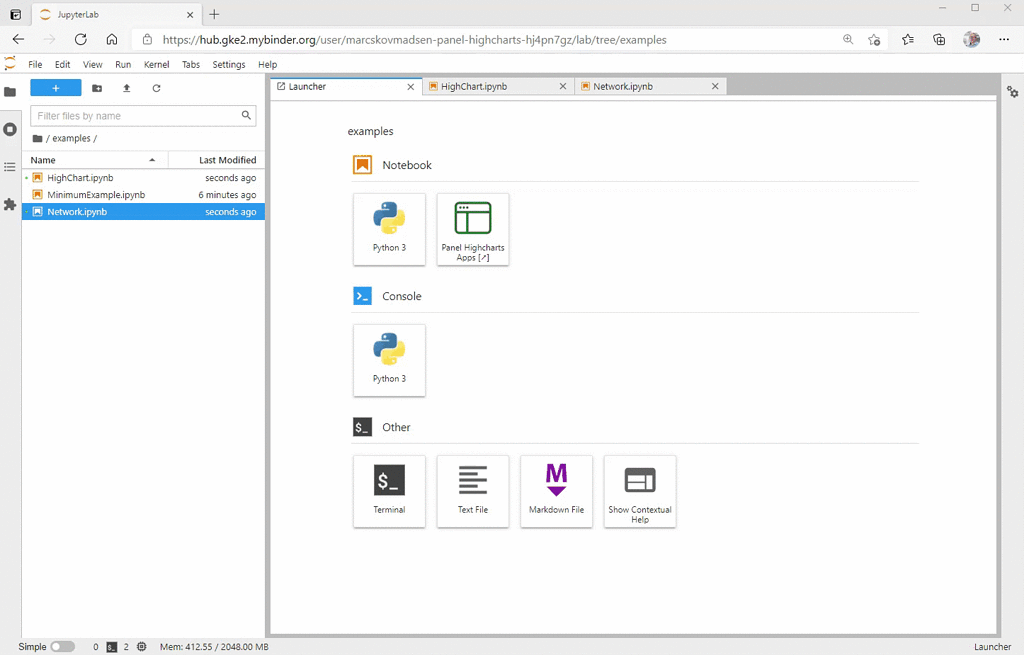The width and height of the screenshot is (1024, 655).
Task: Create a new Markdown File
Action: (x=556, y=491)
